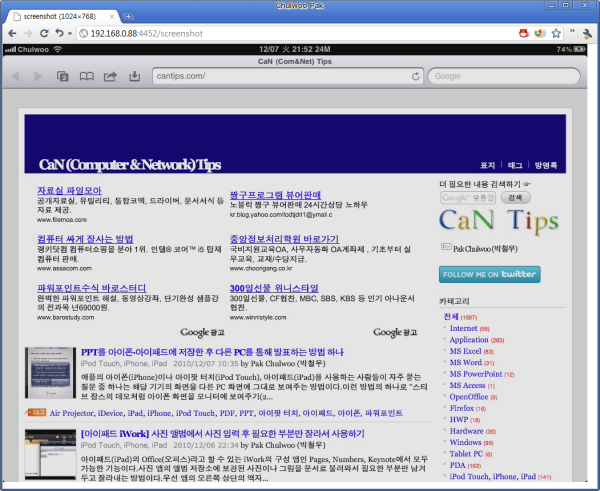600x491 pixels.
Task: Select the Tablet PC category
Action: coord(466,454)
